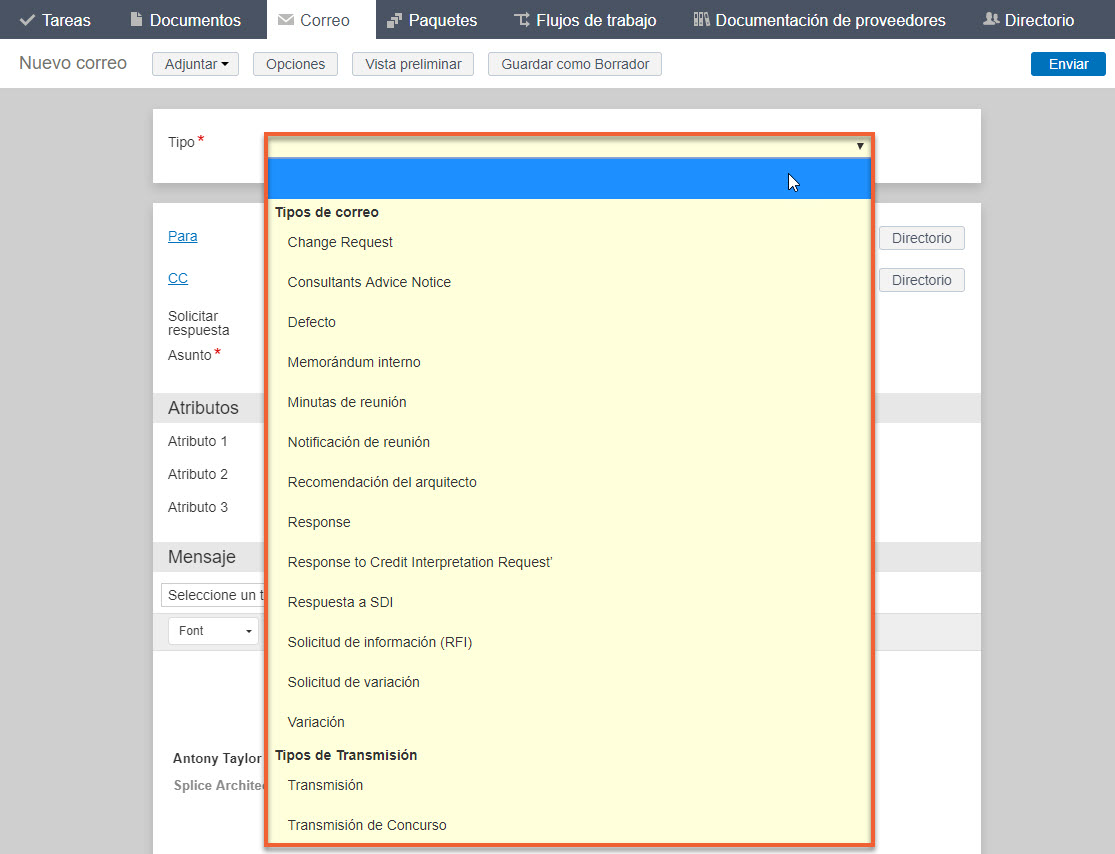Click the Opciones button

point(295,64)
